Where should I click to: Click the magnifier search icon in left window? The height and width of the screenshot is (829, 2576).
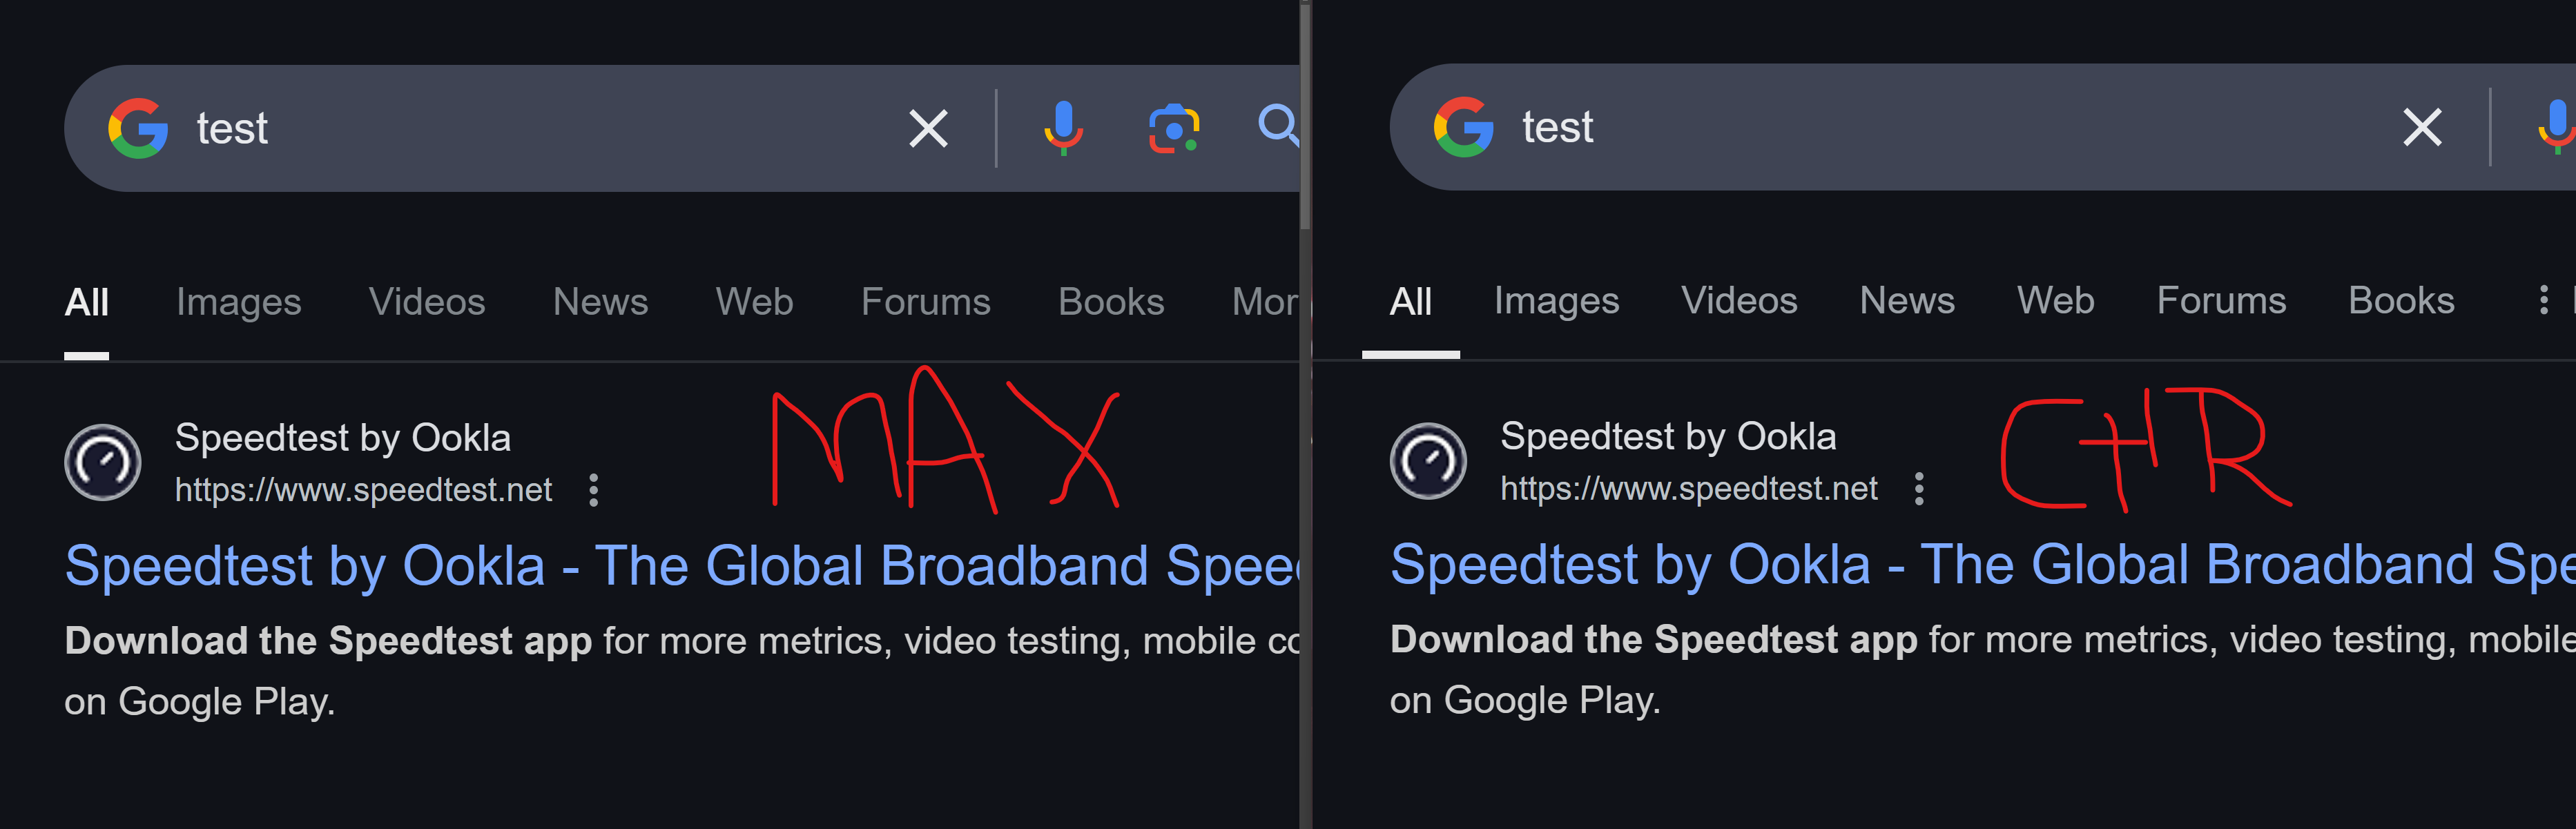click(1279, 126)
